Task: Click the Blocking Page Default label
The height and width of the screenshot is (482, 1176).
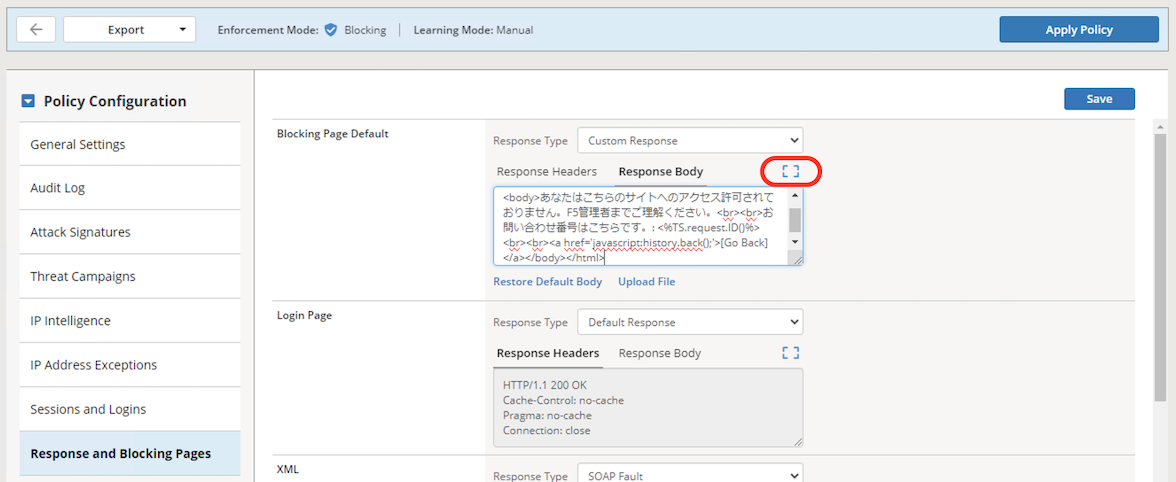Action: click(333, 134)
